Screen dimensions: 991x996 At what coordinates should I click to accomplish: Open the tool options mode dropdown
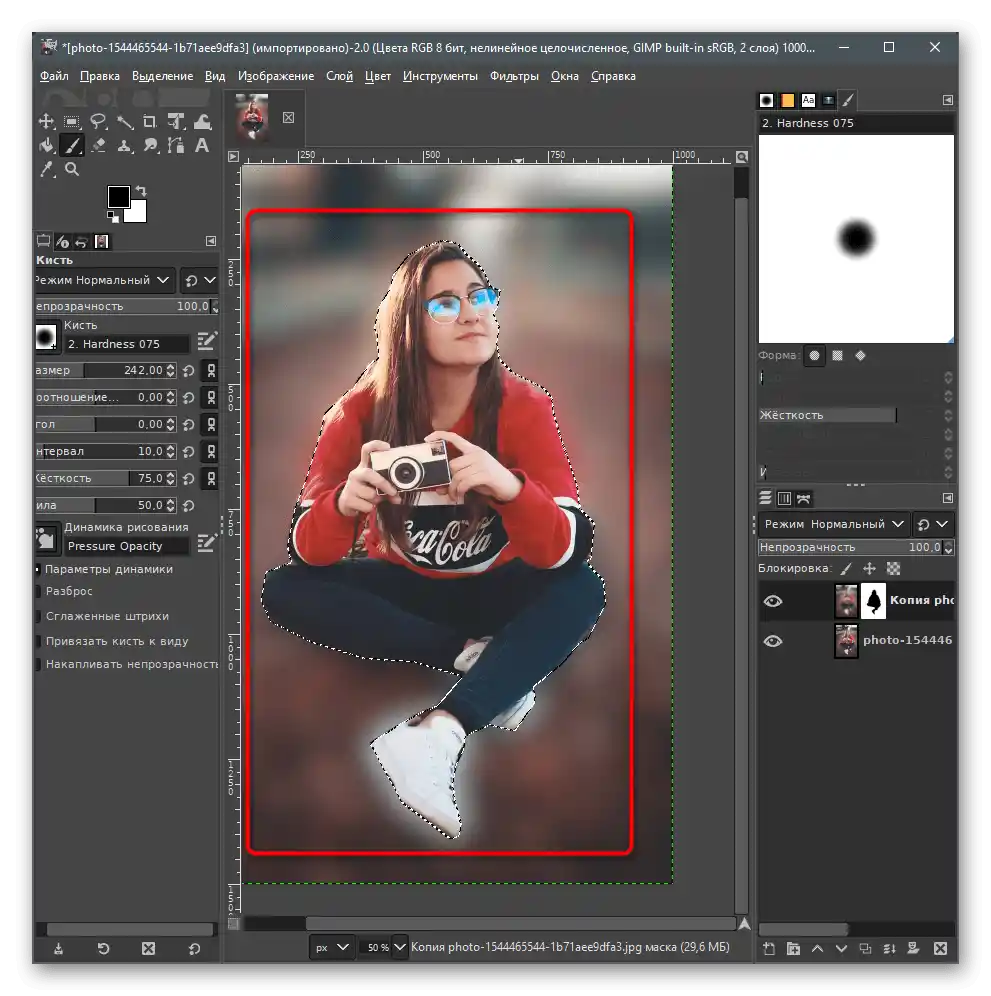tap(104, 280)
